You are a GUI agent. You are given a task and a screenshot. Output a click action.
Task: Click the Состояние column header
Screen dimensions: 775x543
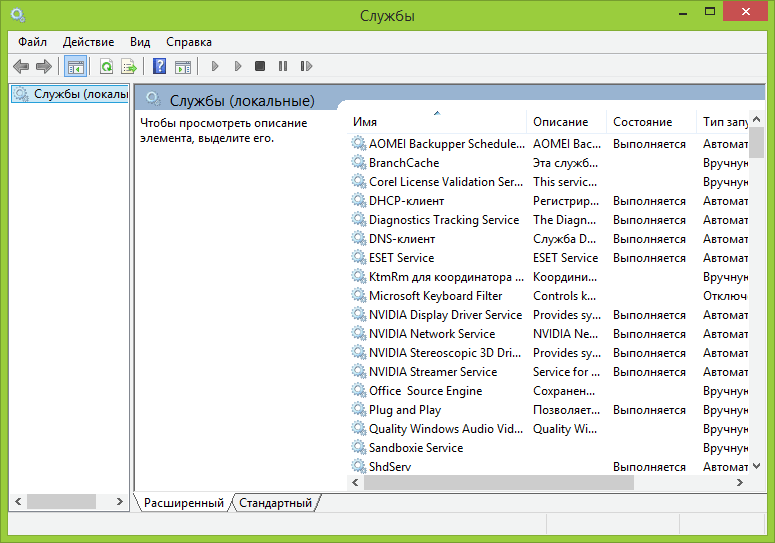[642, 122]
